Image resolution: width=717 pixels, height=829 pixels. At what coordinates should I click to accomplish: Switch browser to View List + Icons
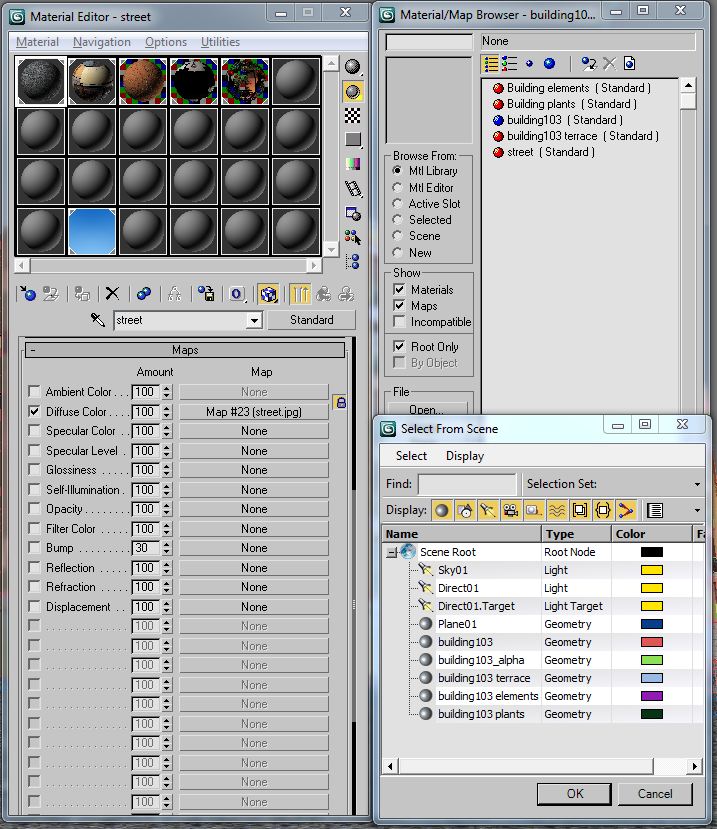(509, 64)
